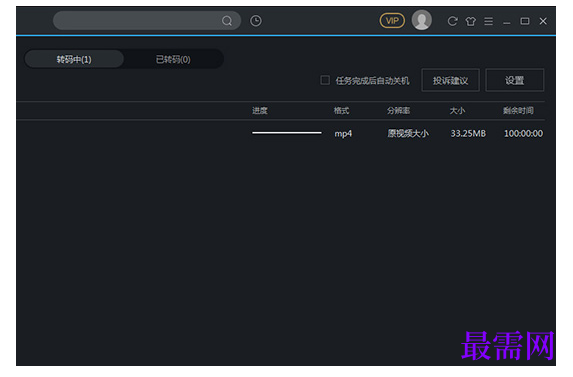Select the 33.25MB size cell

tap(468, 134)
